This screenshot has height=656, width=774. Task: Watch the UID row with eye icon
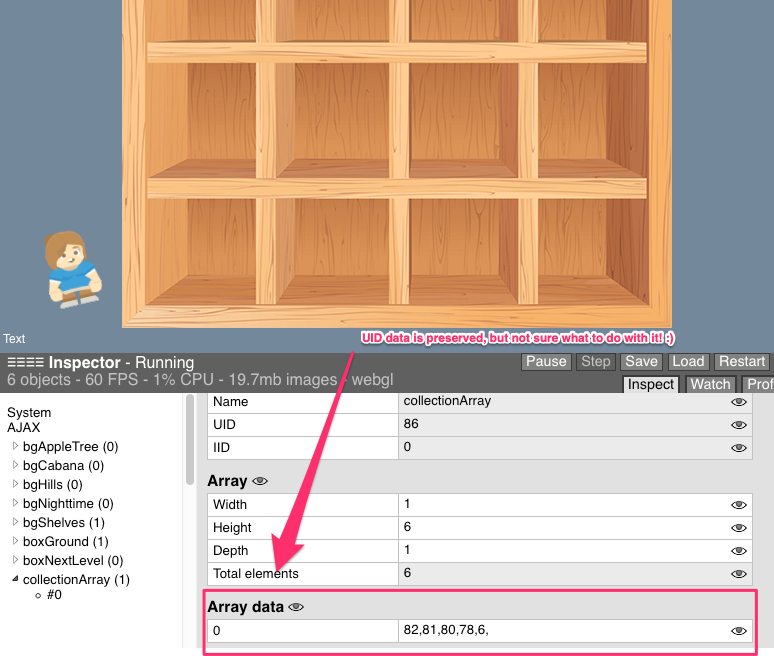tap(738, 424)
